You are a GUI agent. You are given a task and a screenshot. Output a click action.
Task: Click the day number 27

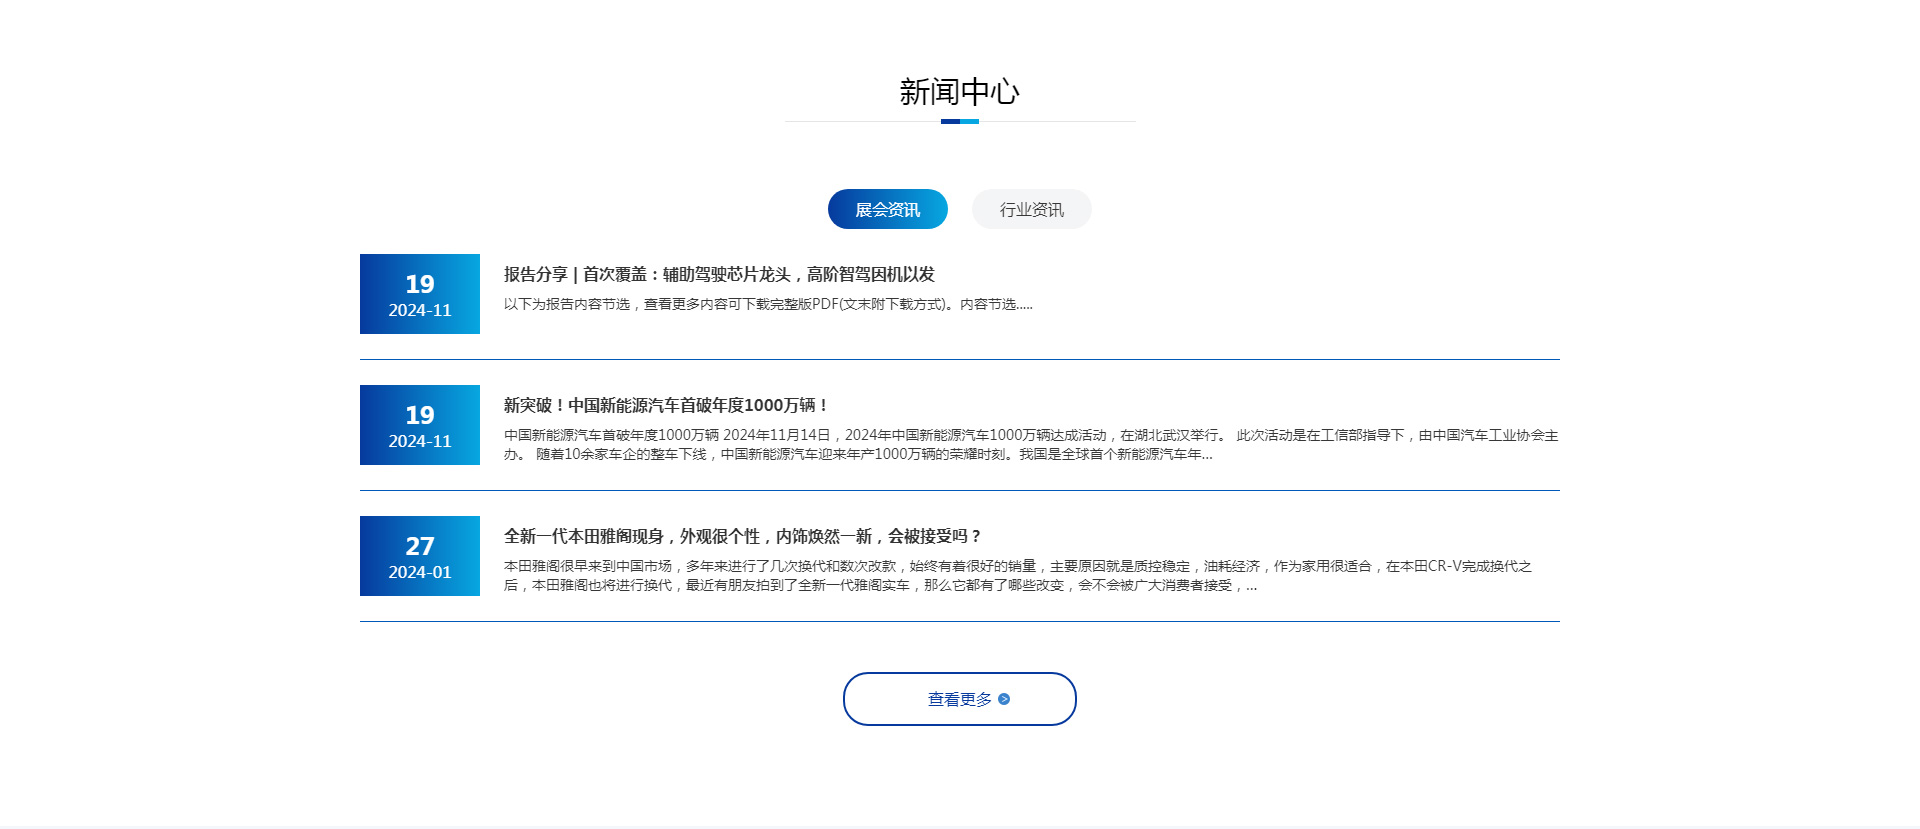(420, 546)
